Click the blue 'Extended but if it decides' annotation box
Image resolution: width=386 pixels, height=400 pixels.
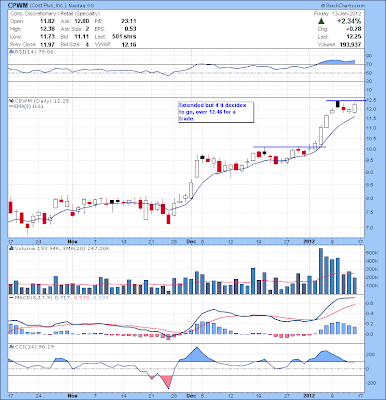[x=216, y=112]
